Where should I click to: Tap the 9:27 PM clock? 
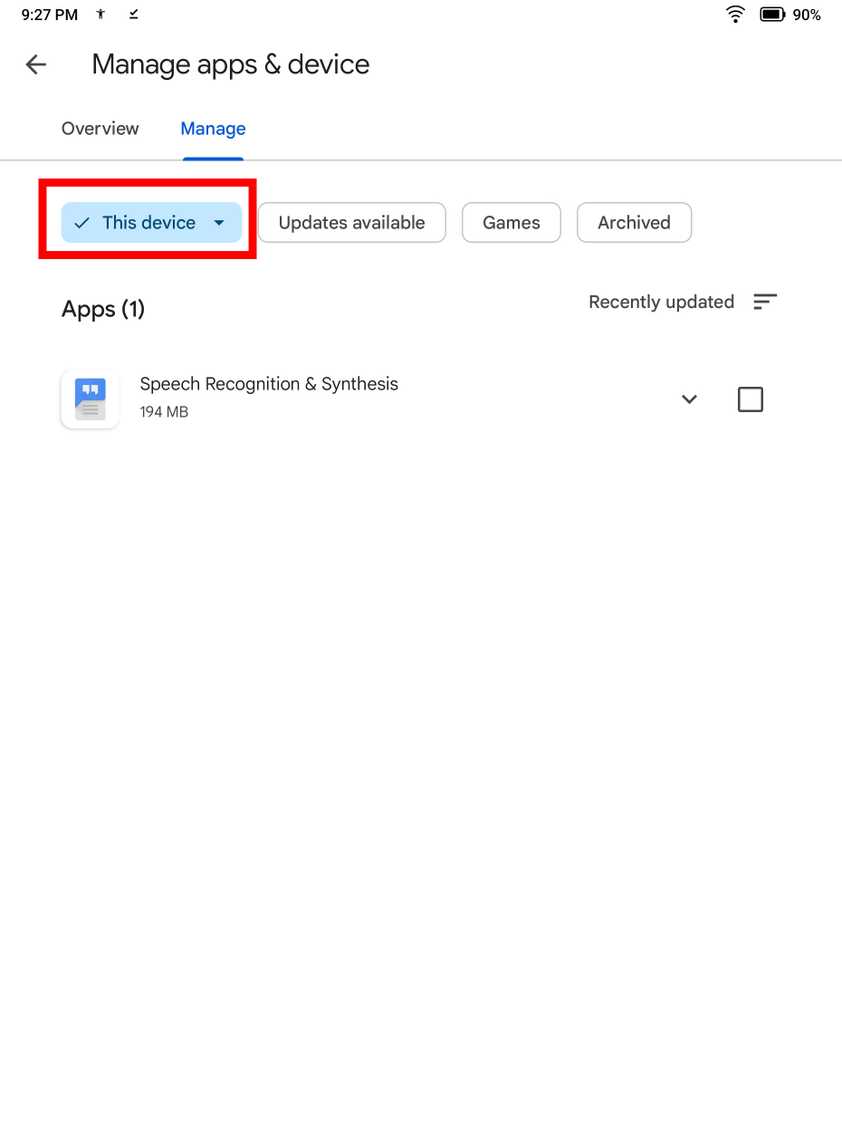click(49, 14)
